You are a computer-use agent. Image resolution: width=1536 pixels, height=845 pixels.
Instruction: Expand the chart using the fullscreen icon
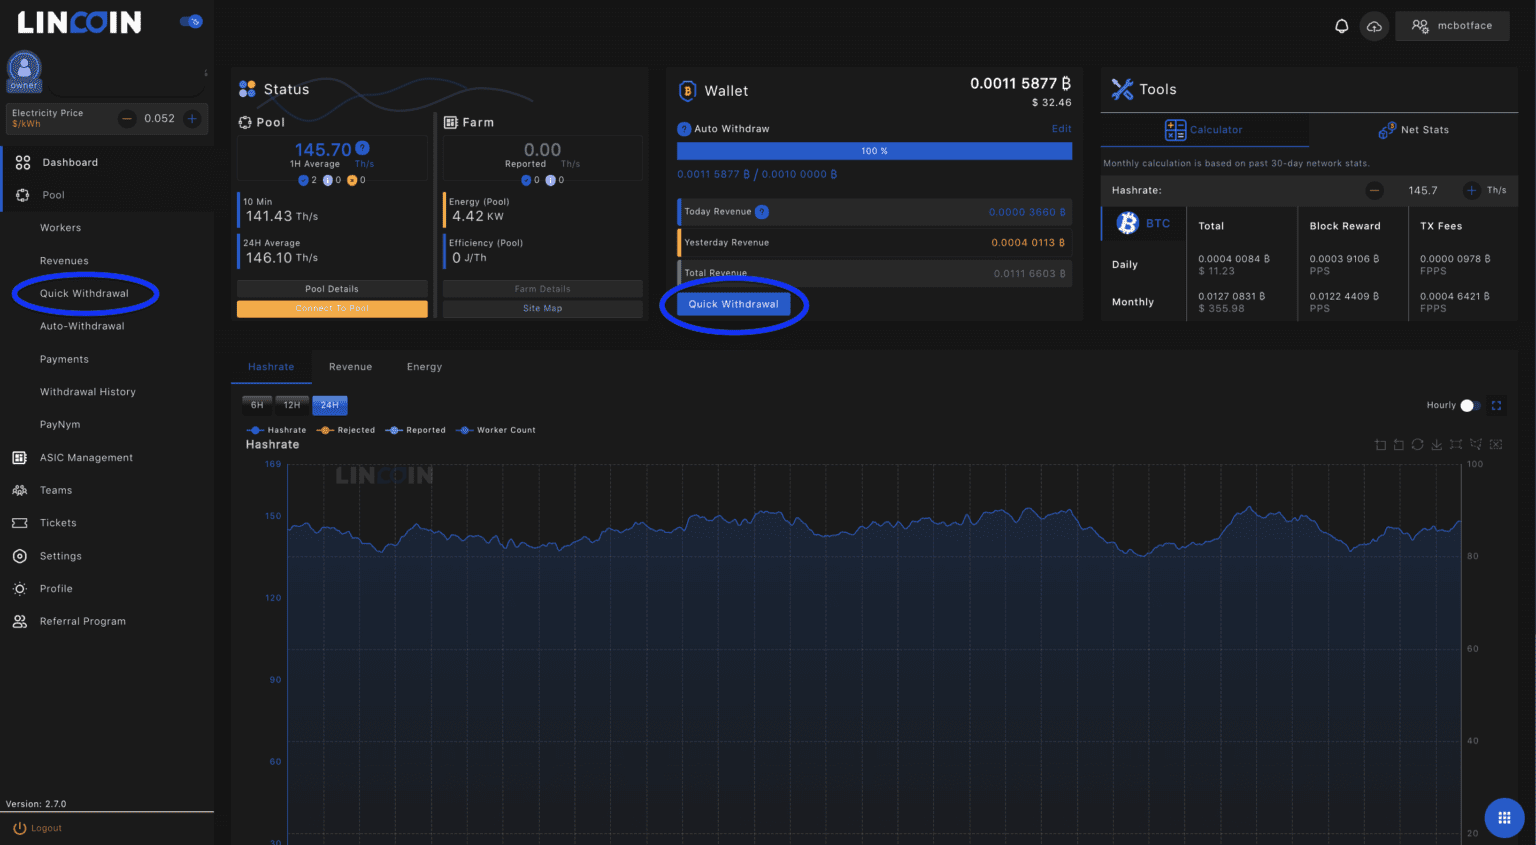pos(1496,406)
